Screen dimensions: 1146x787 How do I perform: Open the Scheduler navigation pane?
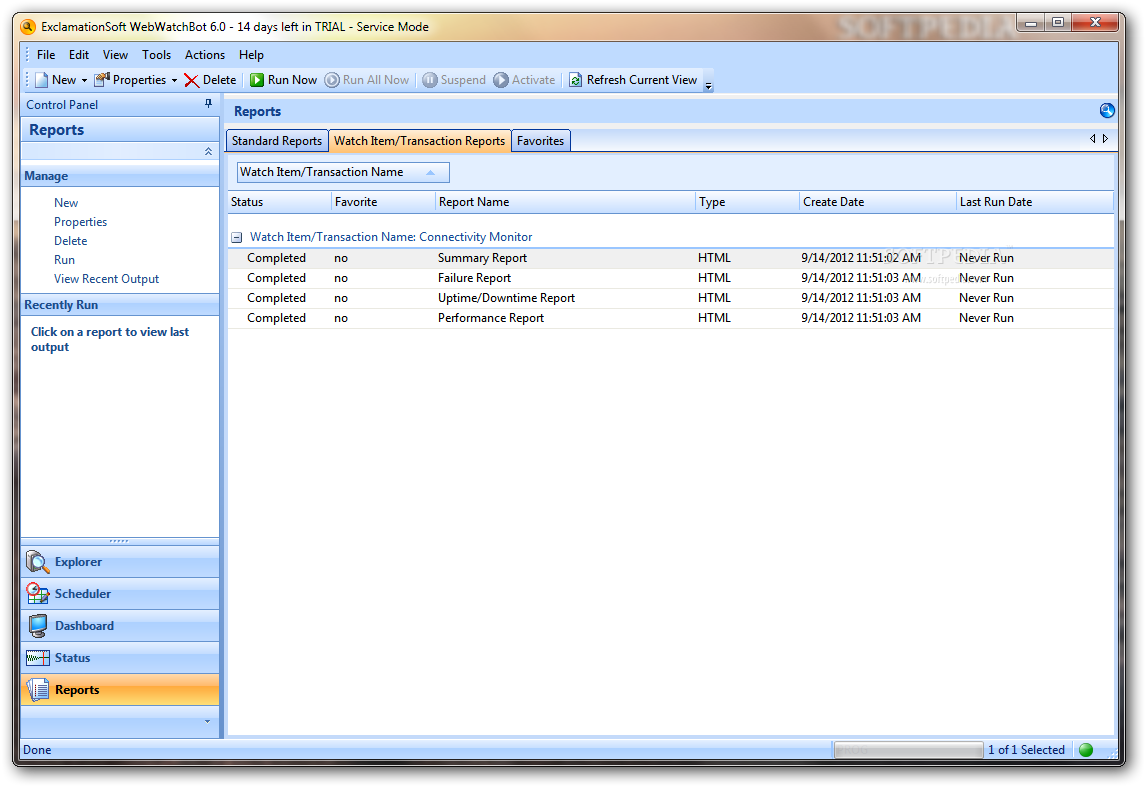120,594
